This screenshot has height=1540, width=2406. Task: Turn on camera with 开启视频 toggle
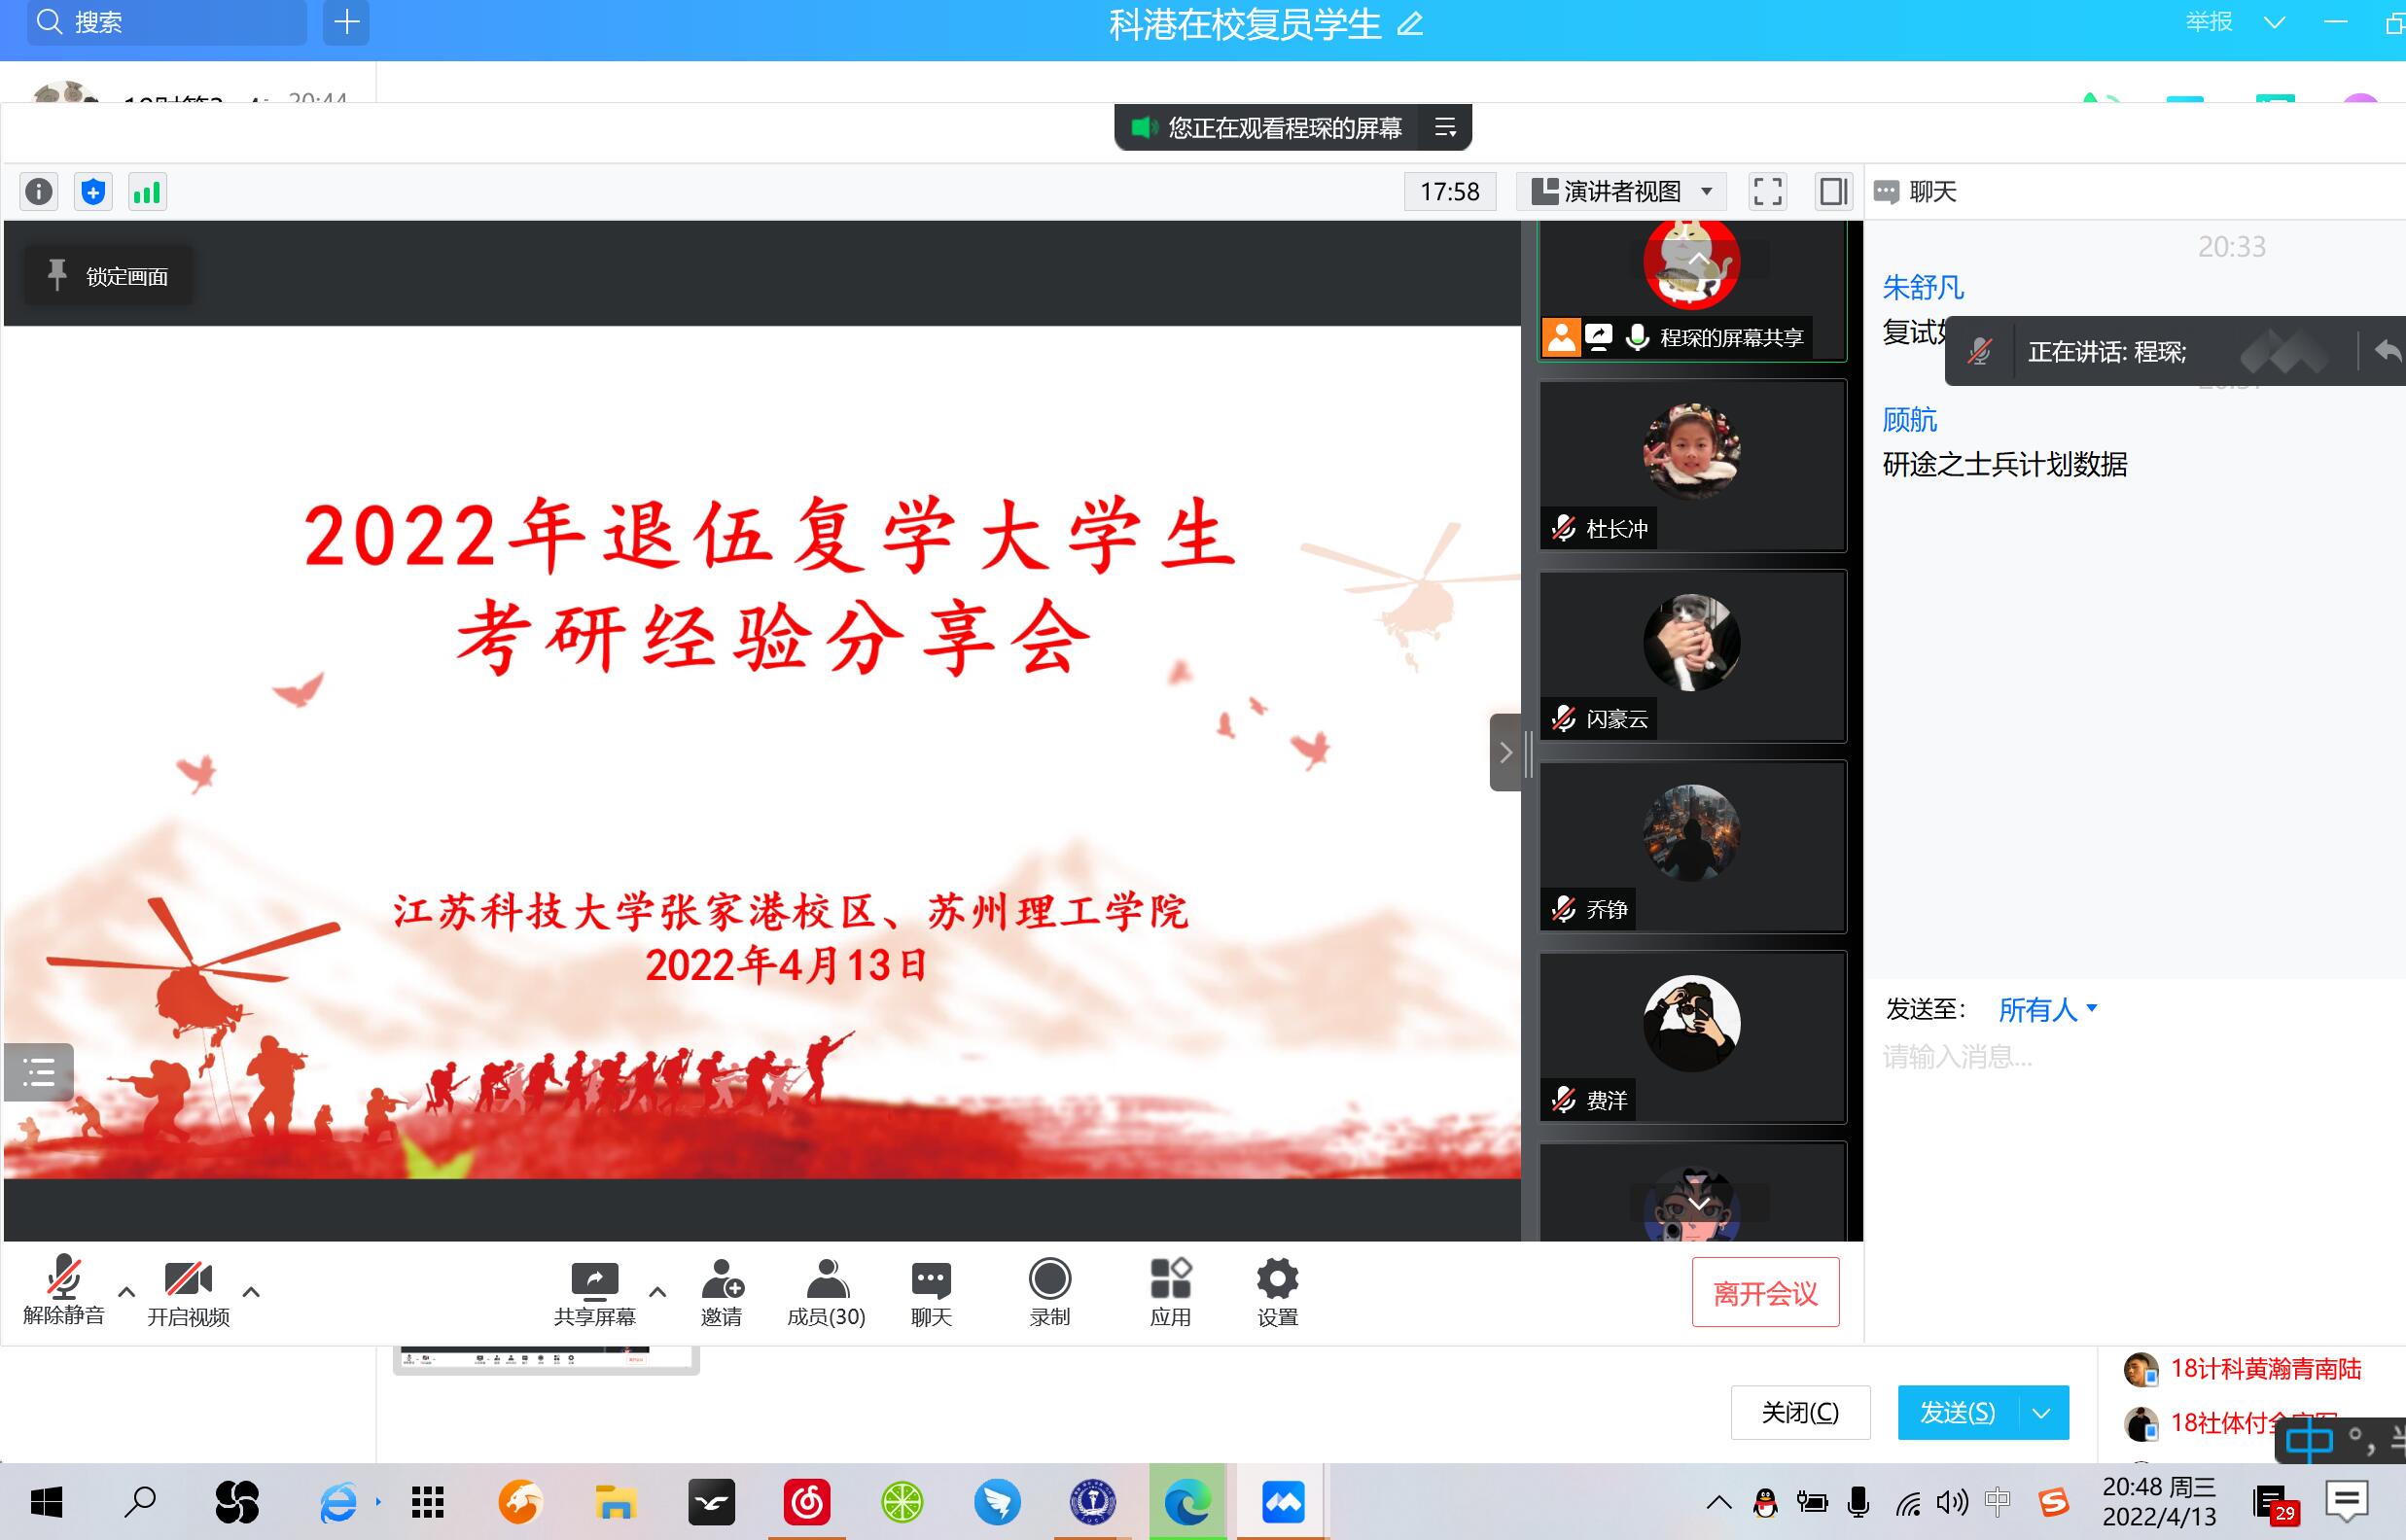(x=189, y=1292)
